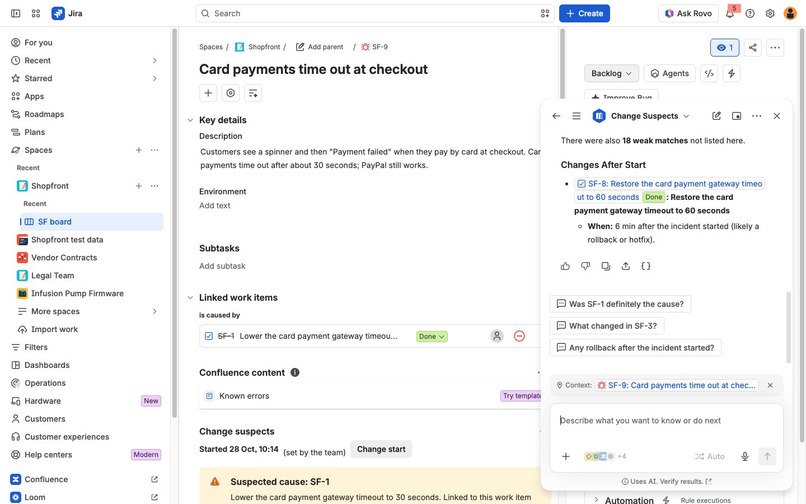This screenshot has width=806, height=504.
Task: Click the microphone icon in chat input
Action: [x=744, y=456]
